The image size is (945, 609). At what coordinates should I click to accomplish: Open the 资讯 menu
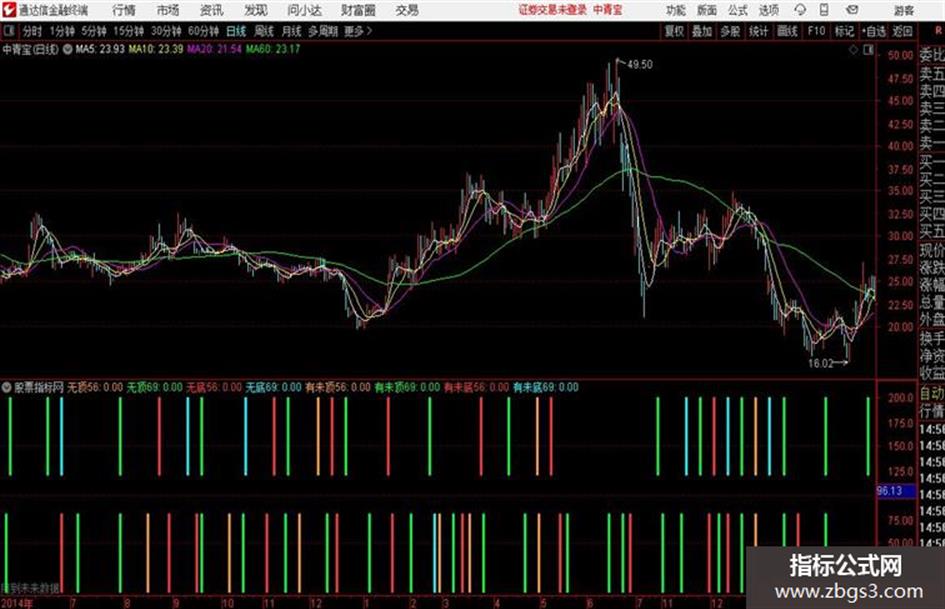click(211, 10)
